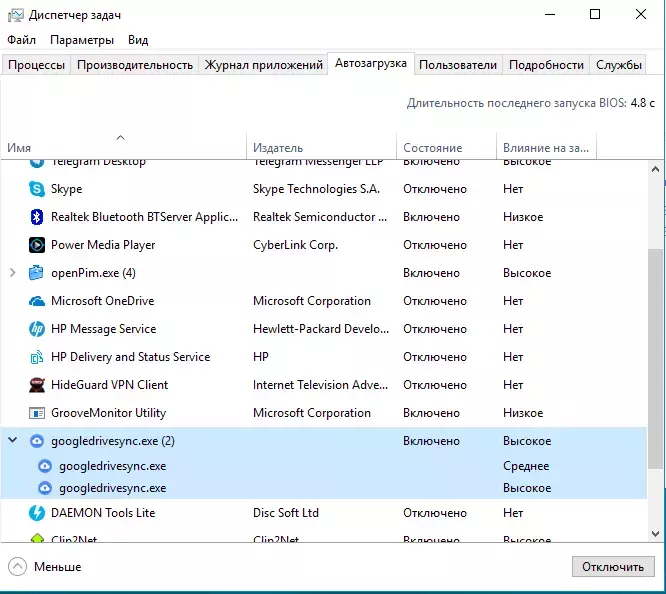
Task: Switch to the Процессы tab
Action: click(36, 65)
